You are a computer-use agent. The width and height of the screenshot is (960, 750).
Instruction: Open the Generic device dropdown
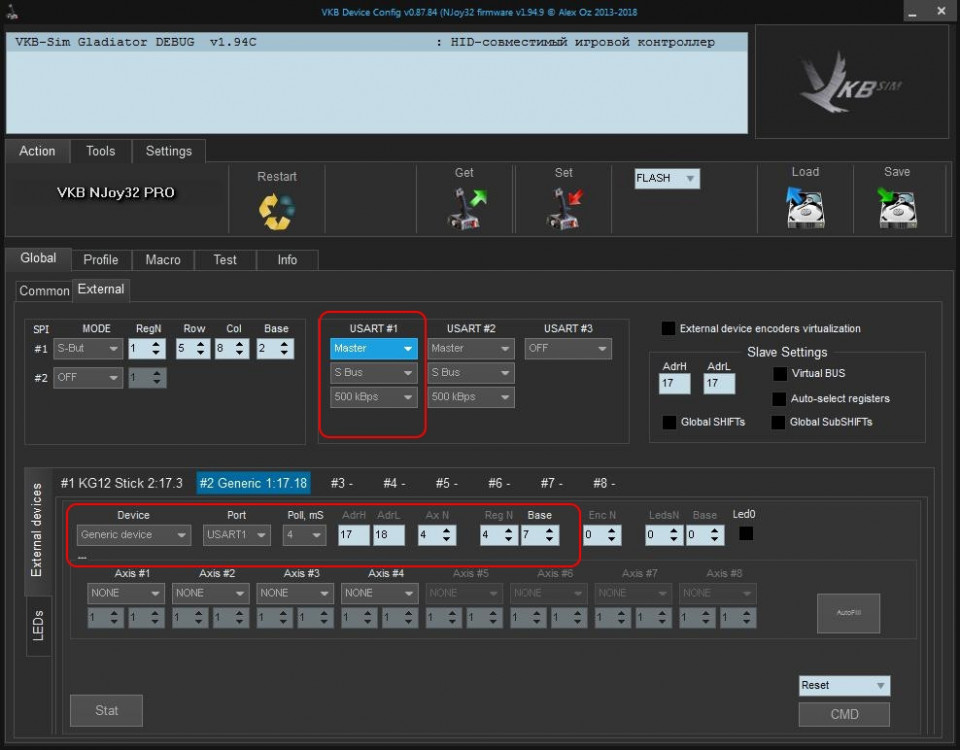[134, 535]
